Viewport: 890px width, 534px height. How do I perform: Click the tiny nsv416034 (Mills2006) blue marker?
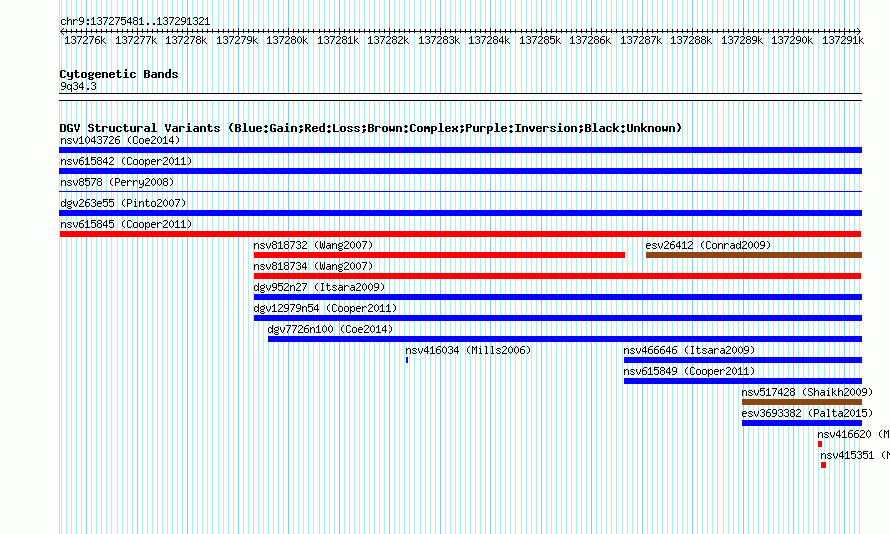(x=407, y=360)
